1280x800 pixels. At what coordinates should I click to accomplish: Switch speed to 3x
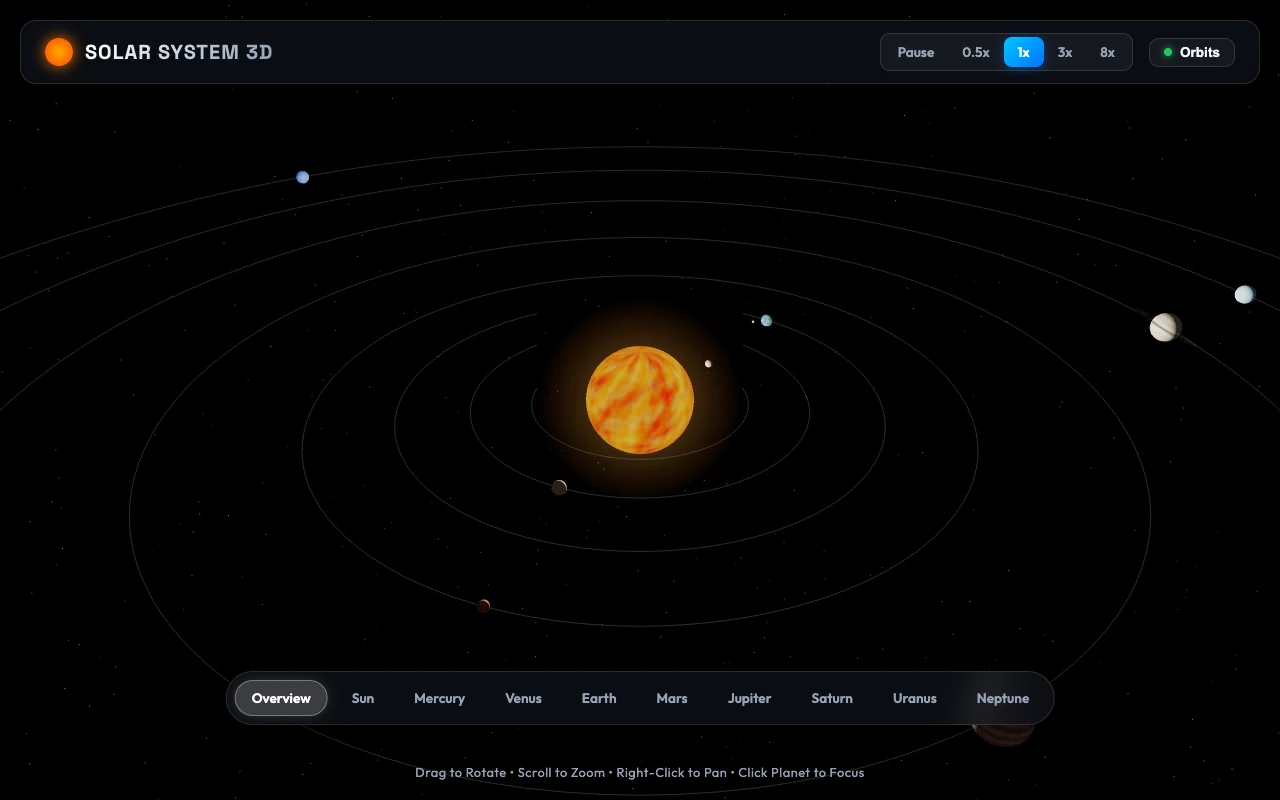1065,52
